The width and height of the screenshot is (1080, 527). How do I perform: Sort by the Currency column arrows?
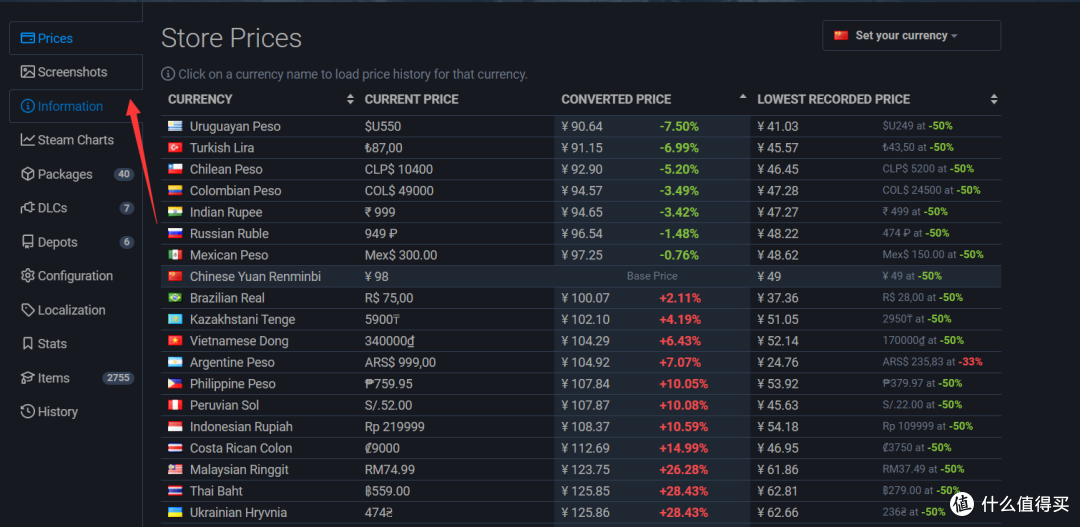point(350,100)
